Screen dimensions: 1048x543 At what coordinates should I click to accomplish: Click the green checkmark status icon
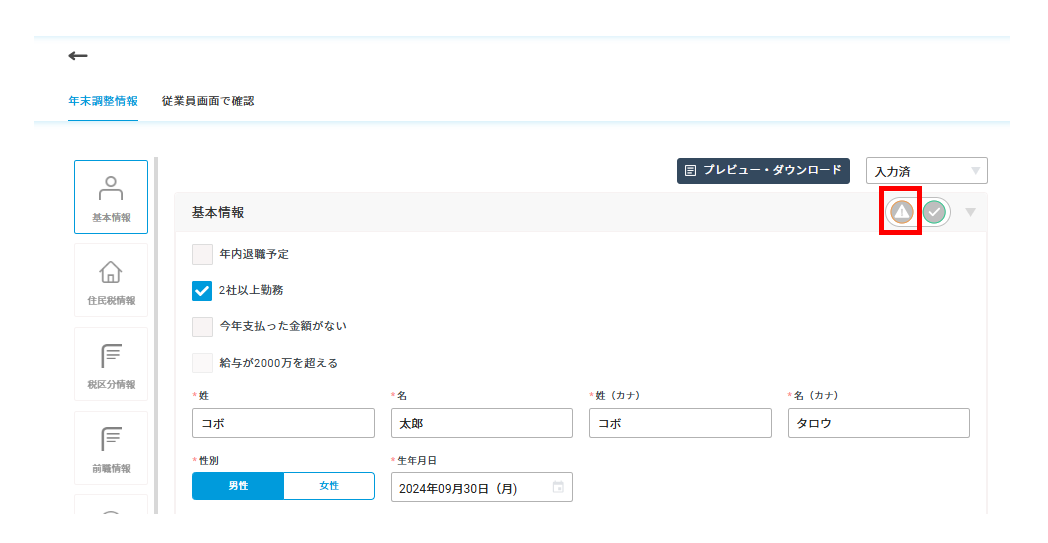[x=934, y=212]
